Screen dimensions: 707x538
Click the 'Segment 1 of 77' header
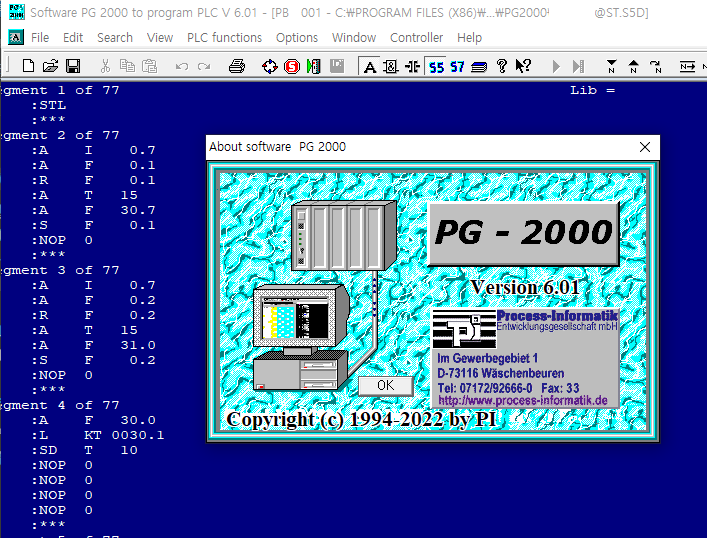click(x=60, y=90)
